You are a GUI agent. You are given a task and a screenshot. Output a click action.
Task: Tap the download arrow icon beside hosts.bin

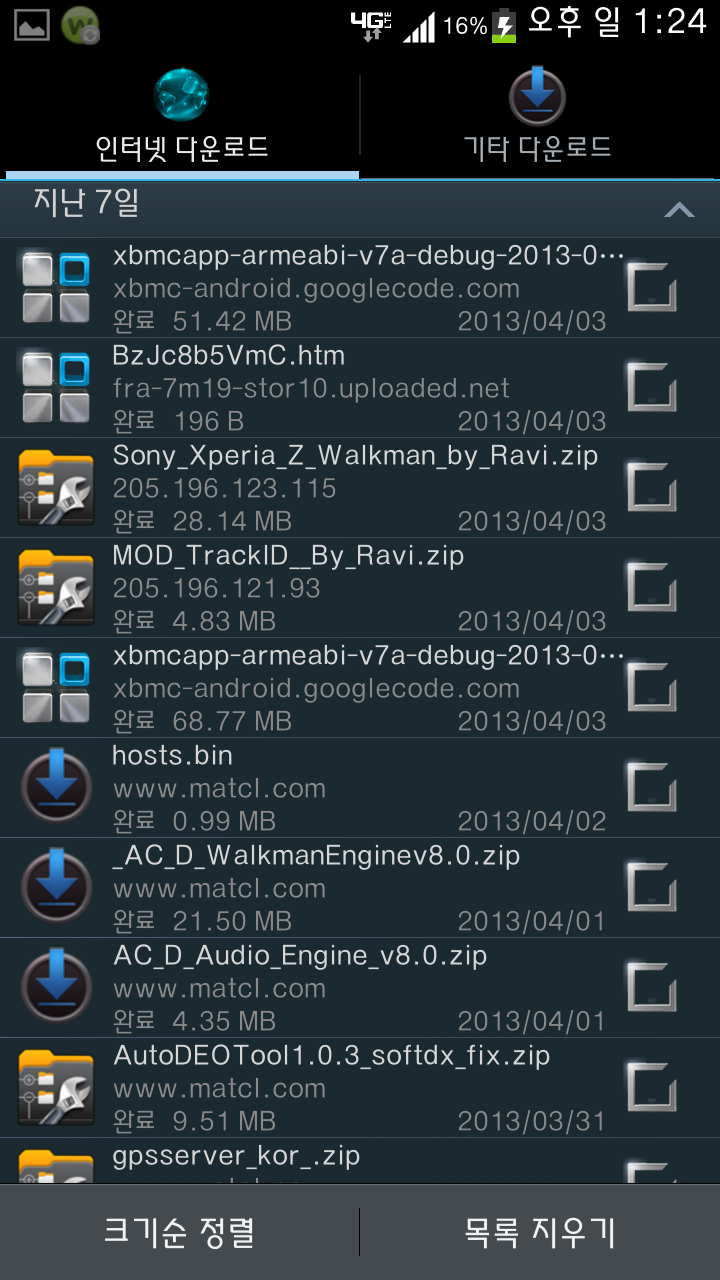pyautogui.click(x=56, y=788)
